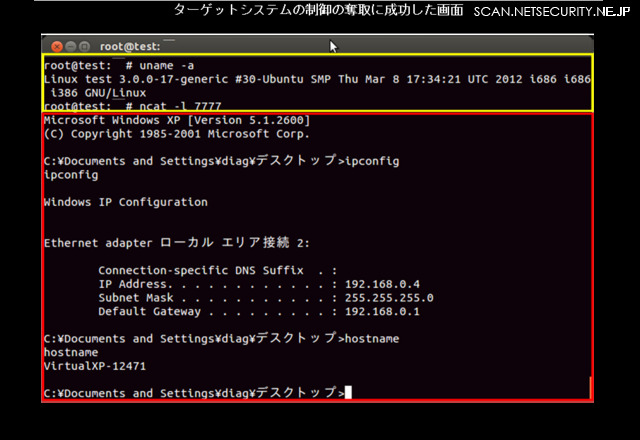Click the 'Connection-specific DNS Suffix' line

218,270
